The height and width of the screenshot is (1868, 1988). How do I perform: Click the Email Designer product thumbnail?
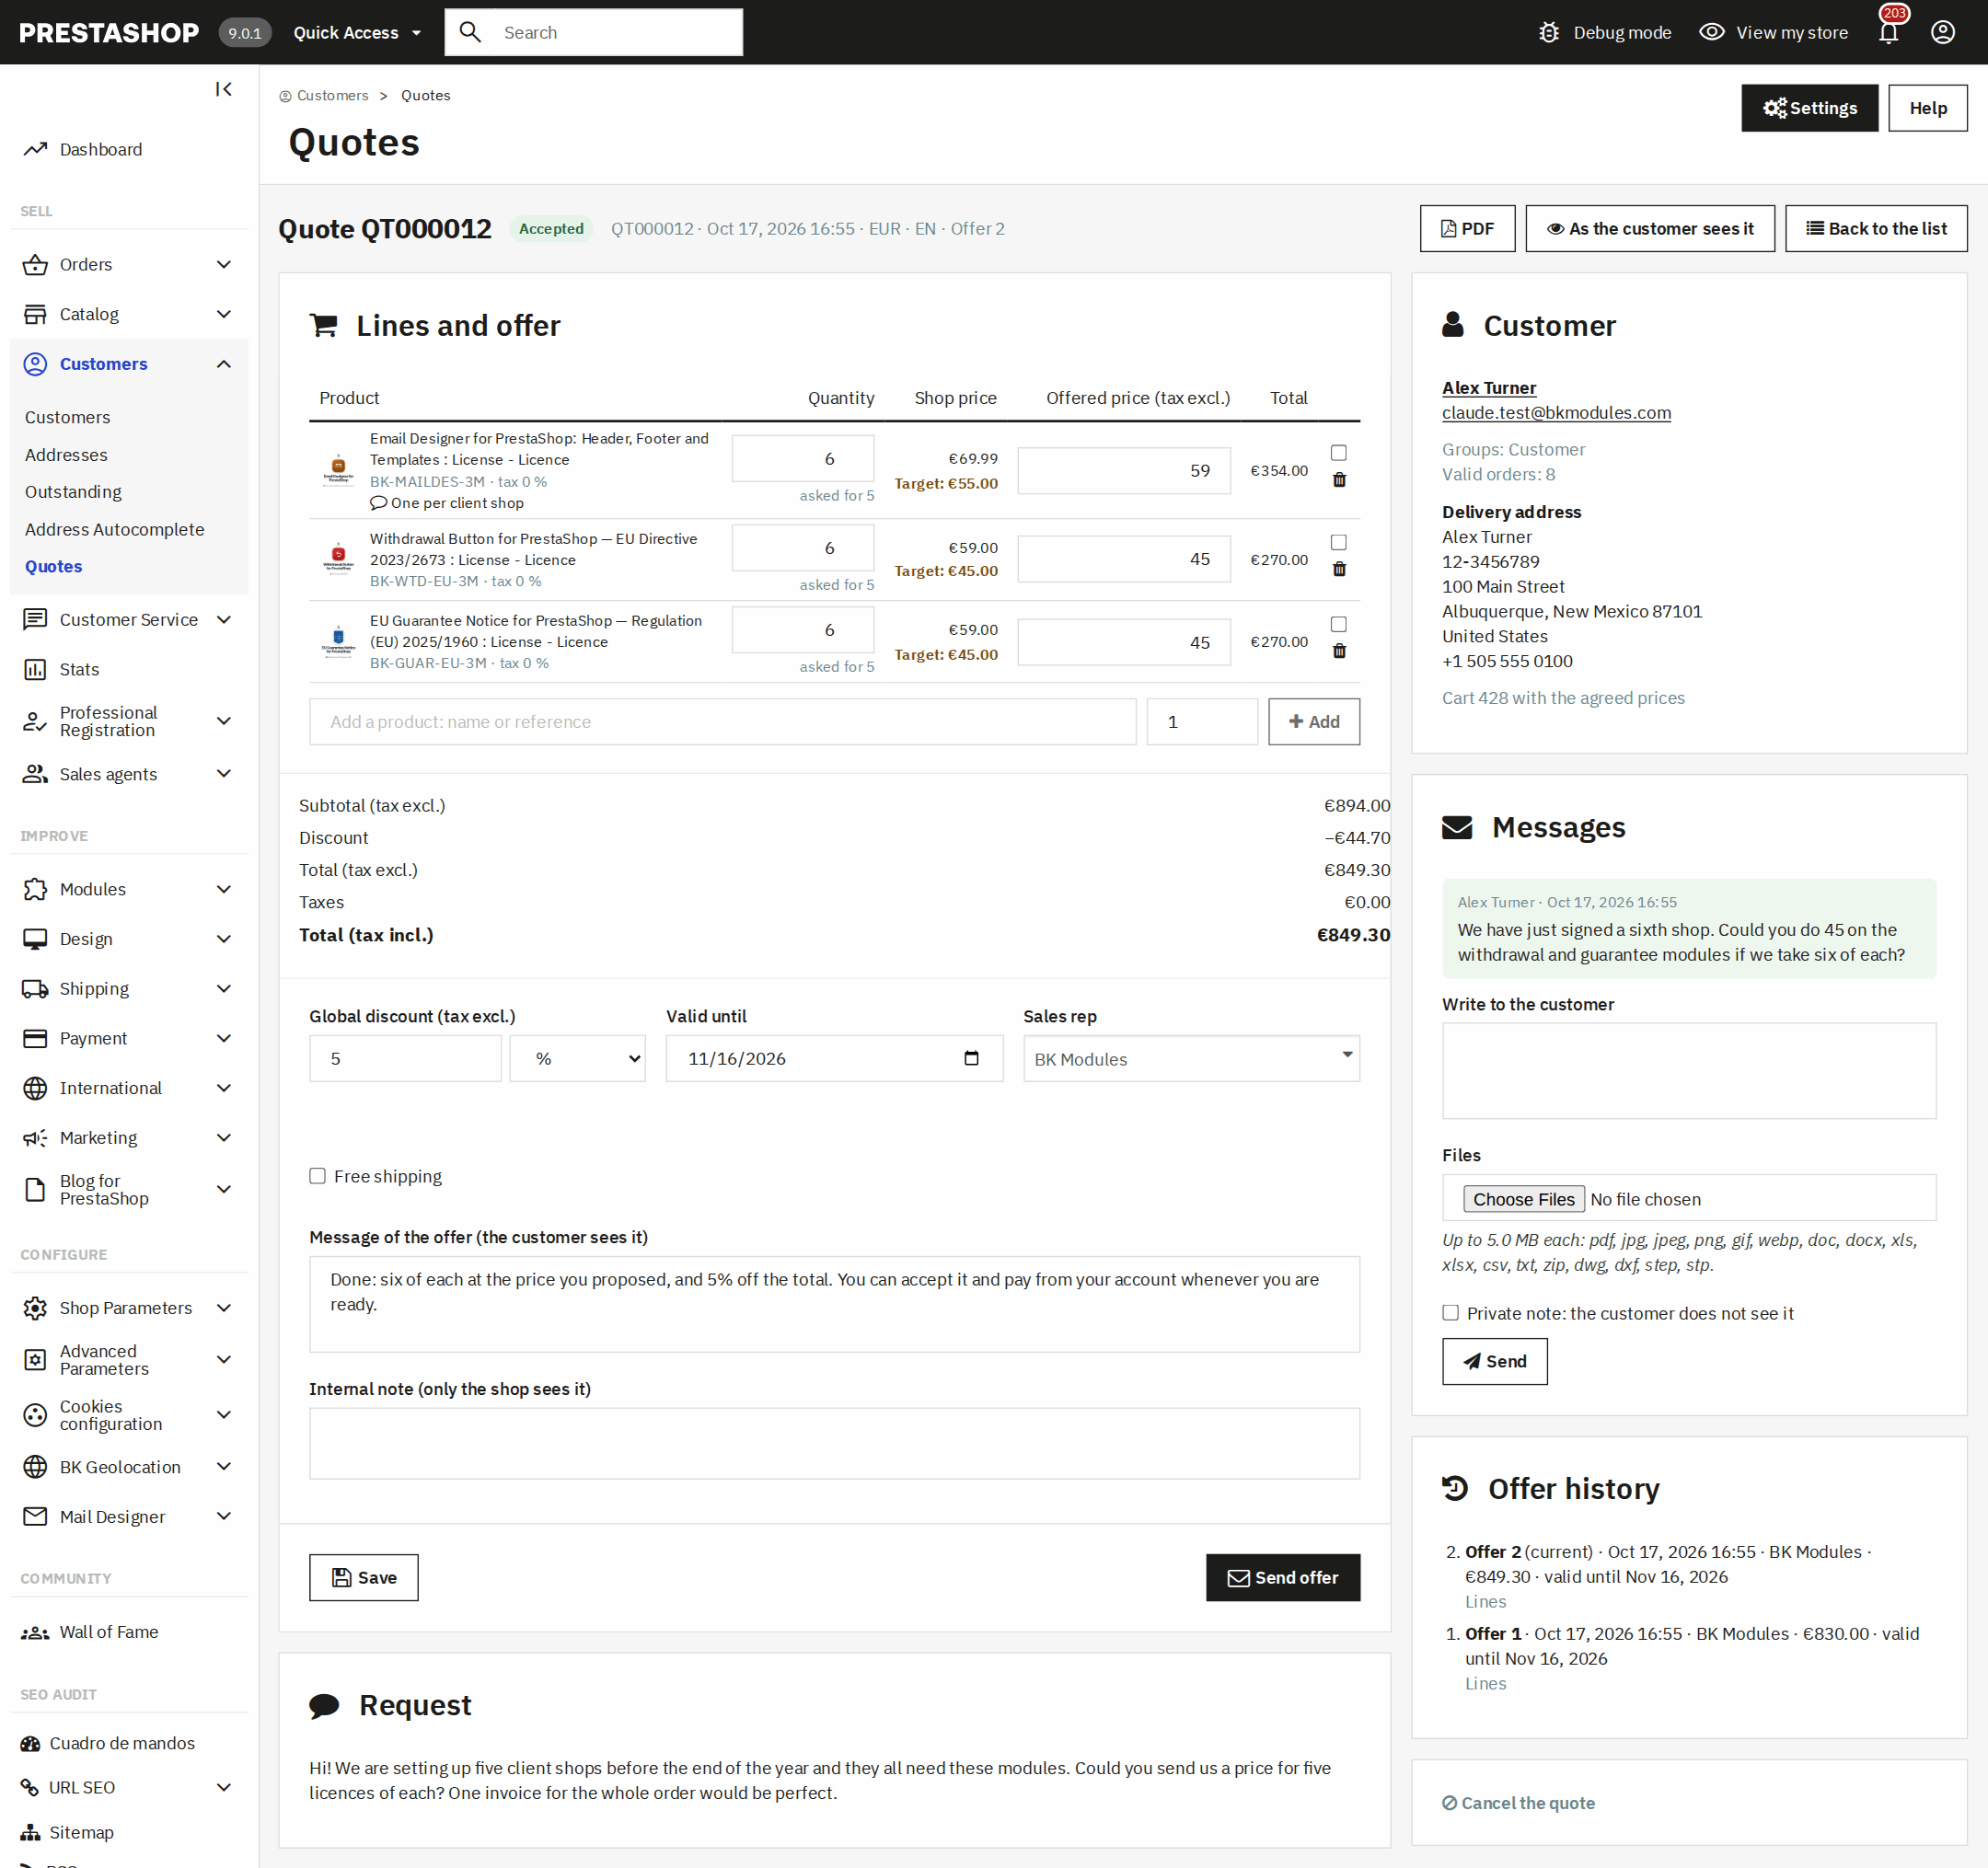[338, 470]
